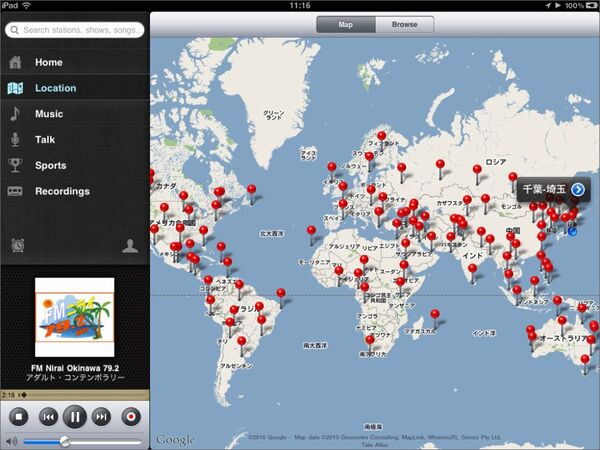Click the FM Nirai Okinawa 79.2 title
The width and height of the screenshot is (600, 450).
[75, 368]
